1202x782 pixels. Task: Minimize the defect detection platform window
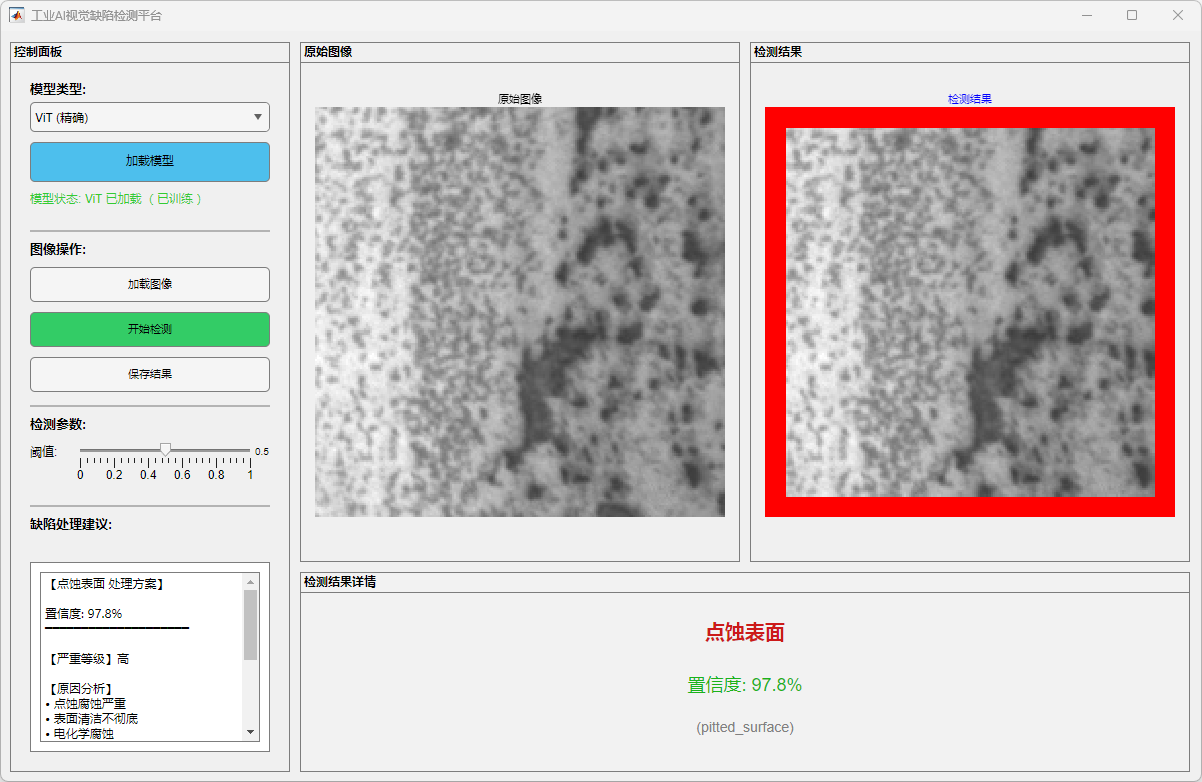click(1086, 16)
